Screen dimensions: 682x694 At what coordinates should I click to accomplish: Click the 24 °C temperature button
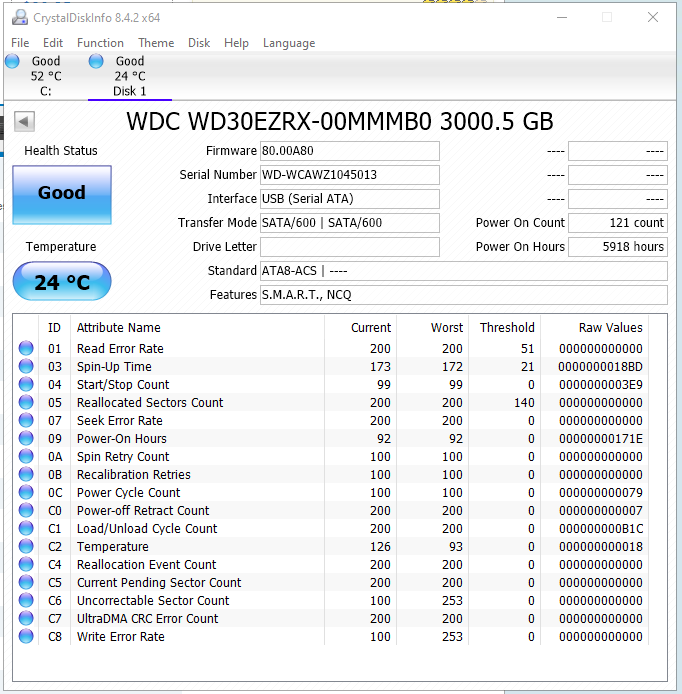click(62, 282)
